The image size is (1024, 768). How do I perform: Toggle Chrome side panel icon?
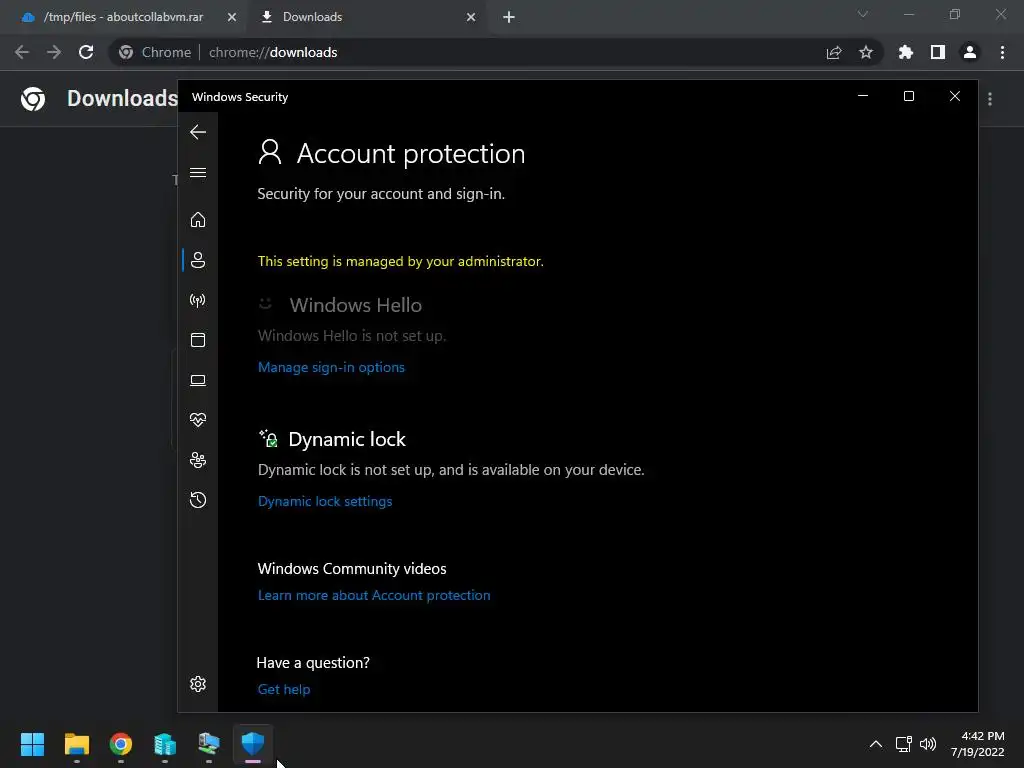[x=938, y=52]
